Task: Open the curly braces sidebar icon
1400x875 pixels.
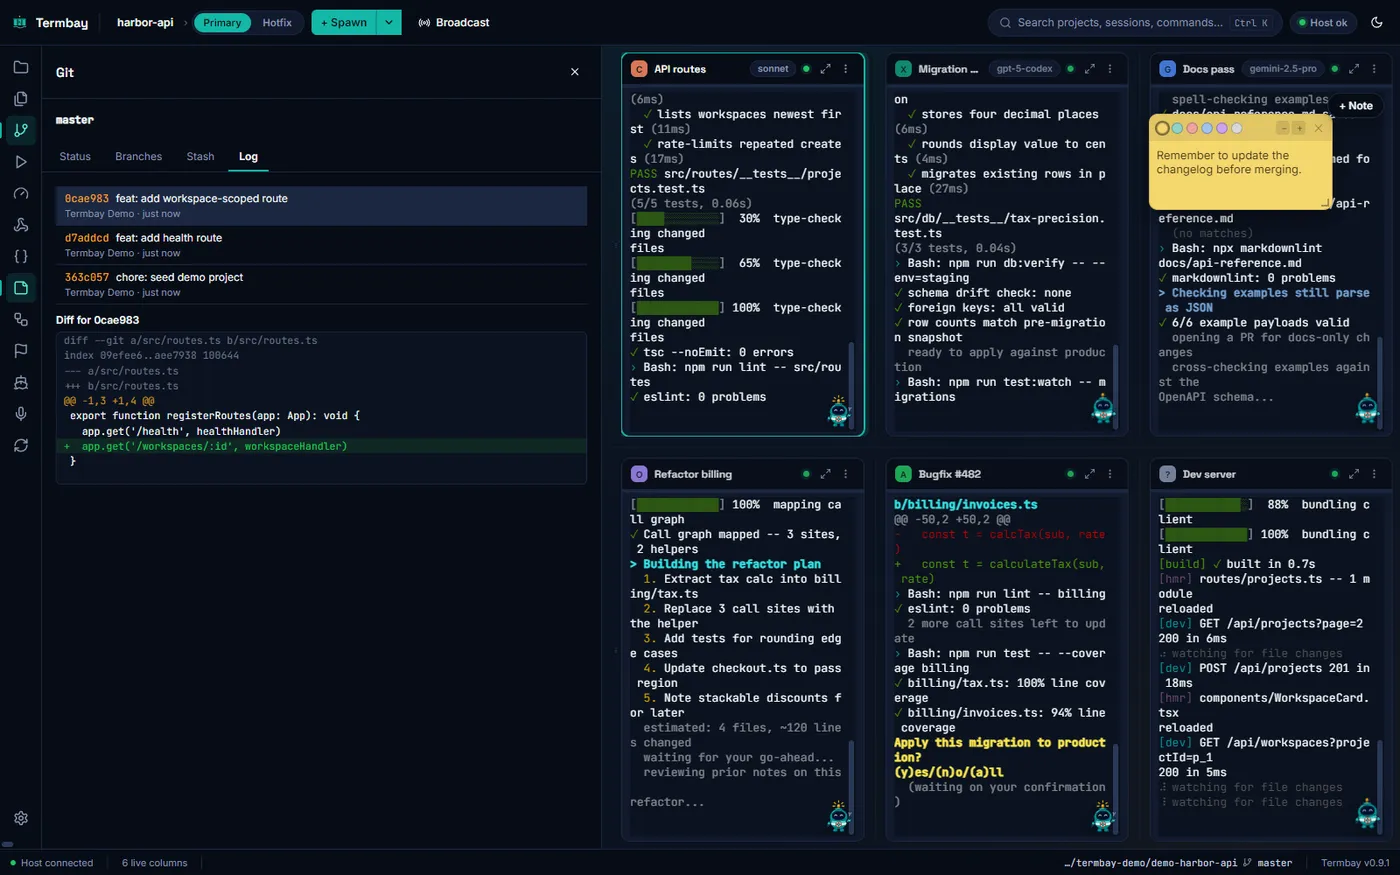Action: pyautogui.click(x=21, y=256)
